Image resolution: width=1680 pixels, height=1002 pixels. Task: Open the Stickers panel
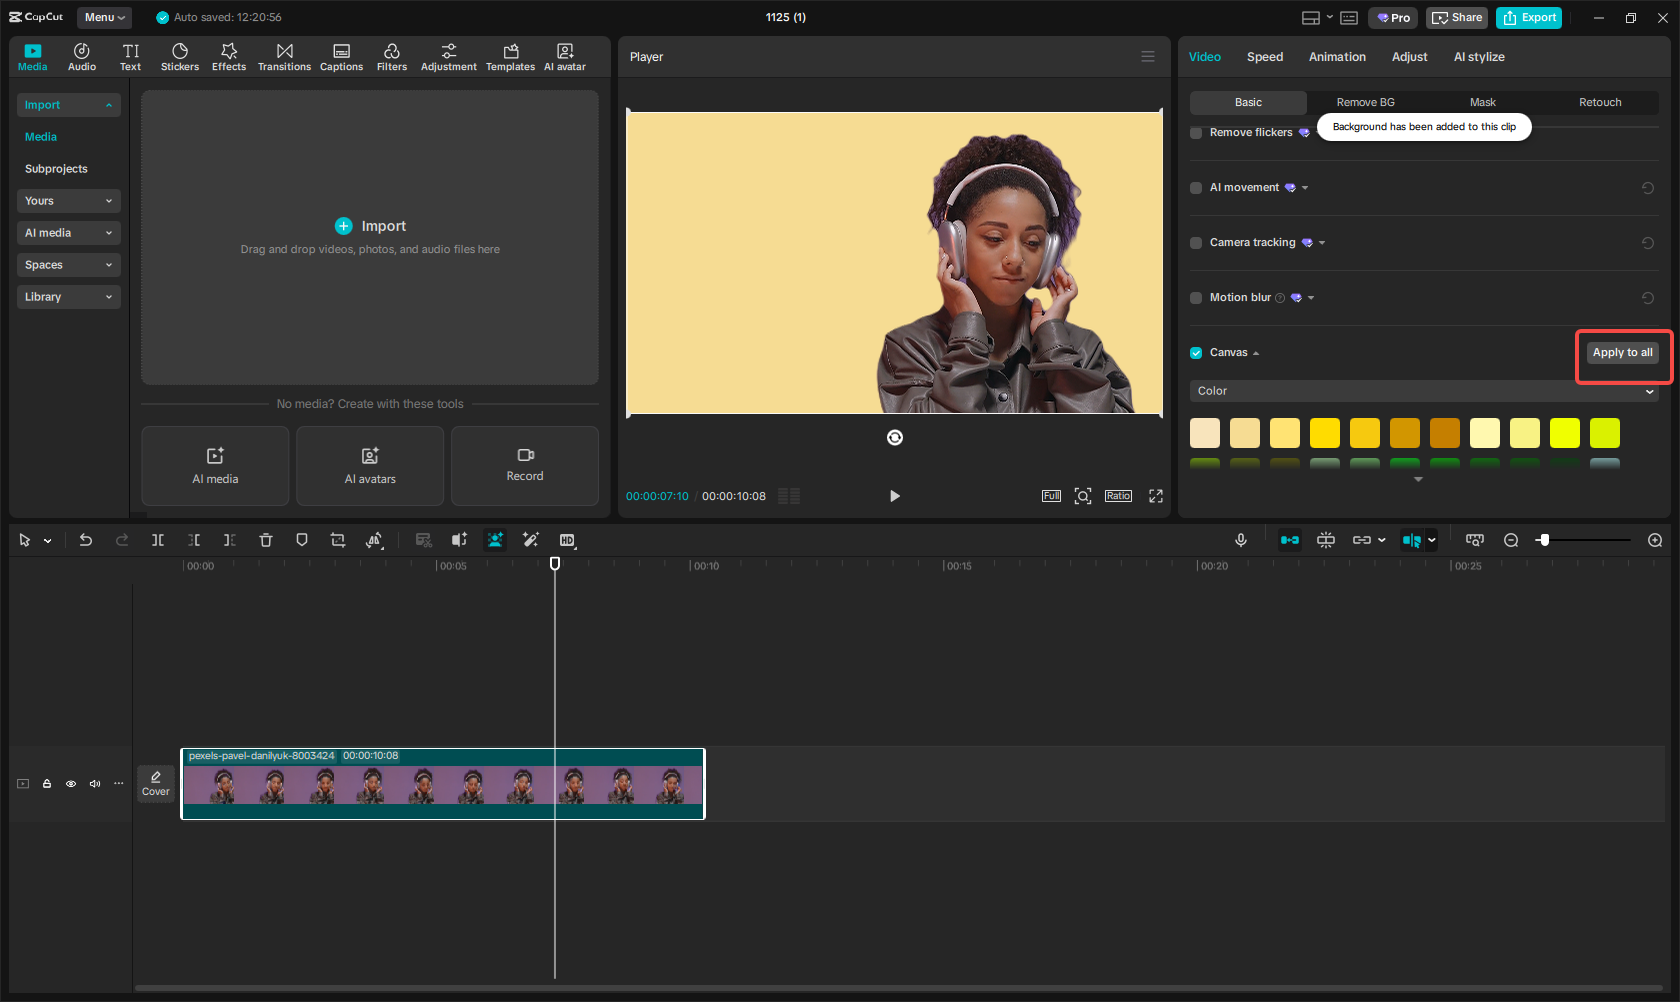pos(180,57)
